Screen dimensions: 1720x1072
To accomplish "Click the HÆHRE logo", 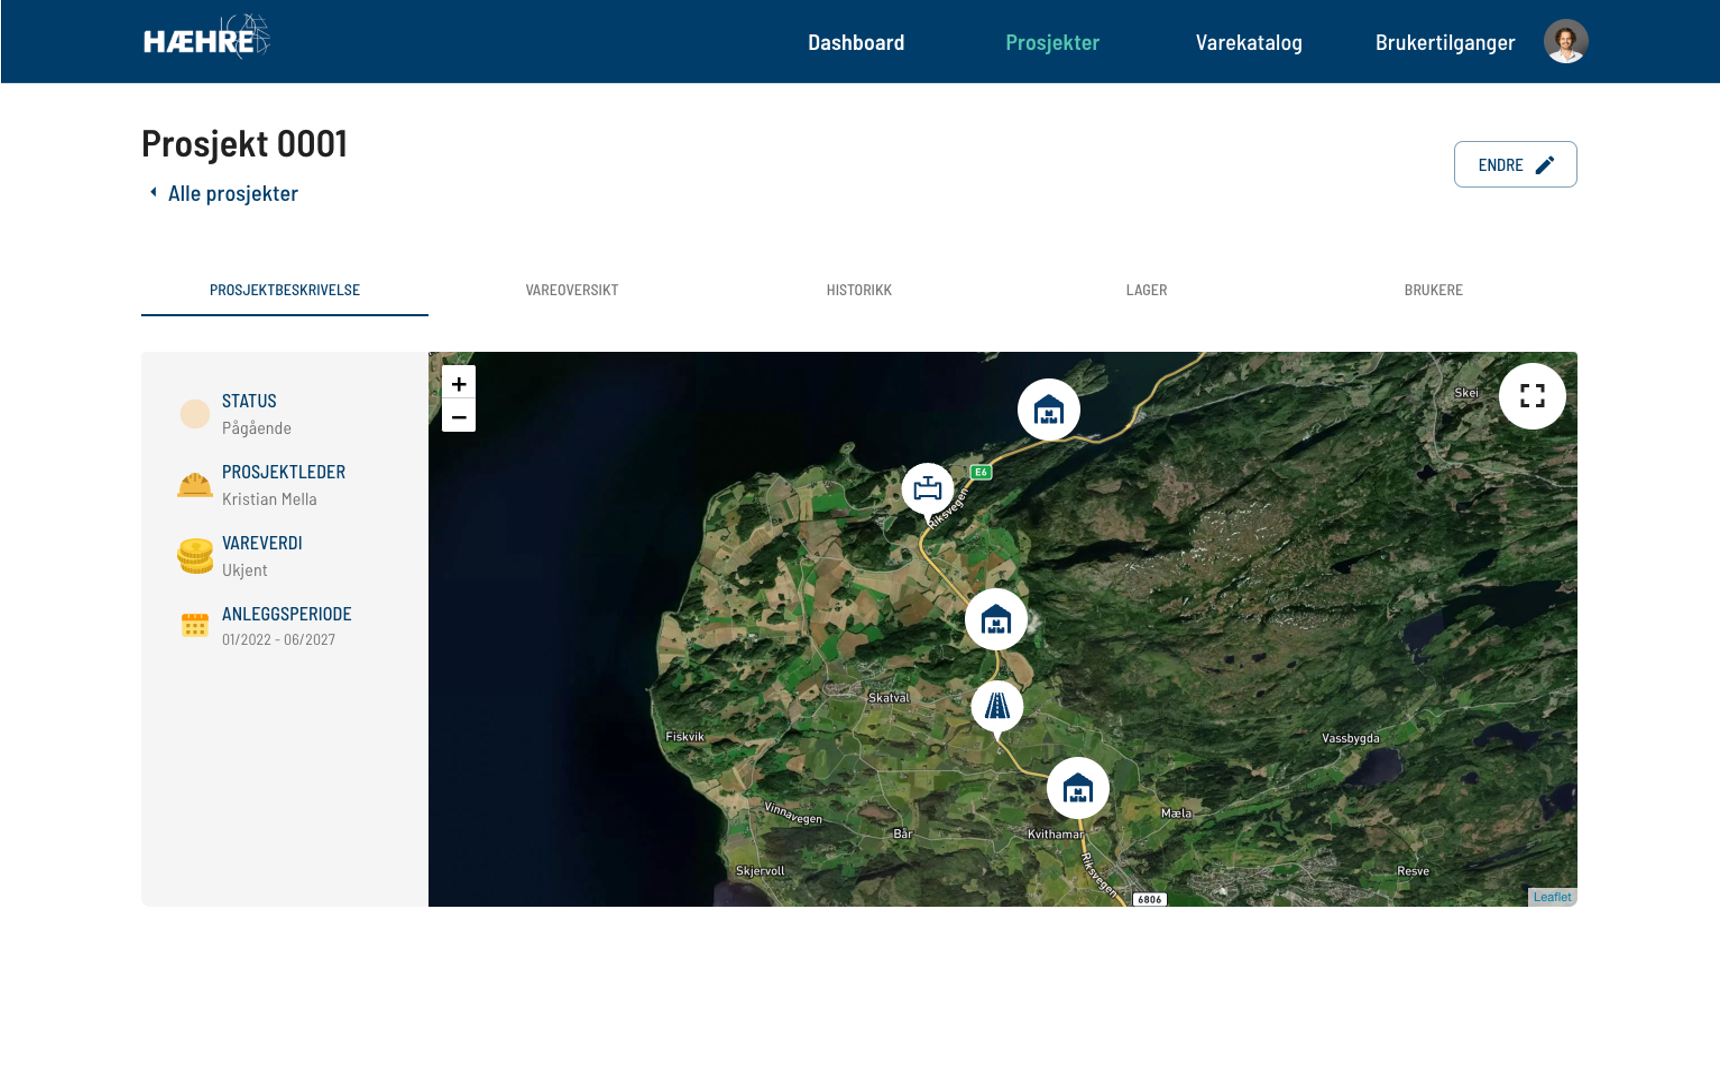I will 207,38.
